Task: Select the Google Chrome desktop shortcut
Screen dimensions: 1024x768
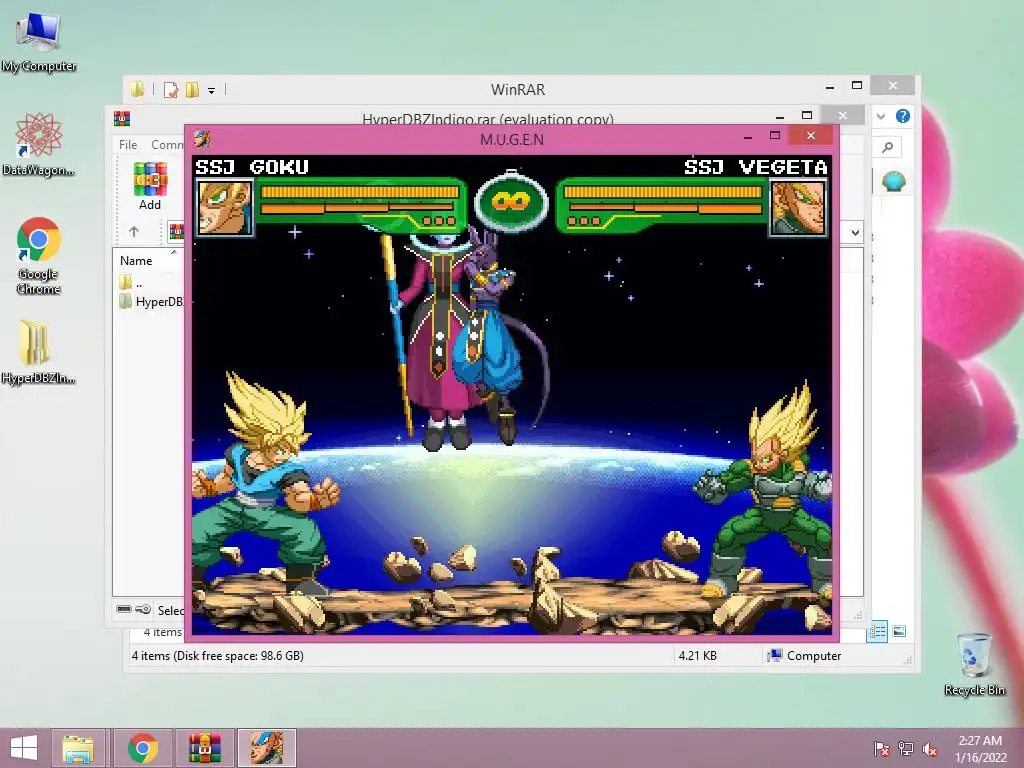Action: coord(39,256)
